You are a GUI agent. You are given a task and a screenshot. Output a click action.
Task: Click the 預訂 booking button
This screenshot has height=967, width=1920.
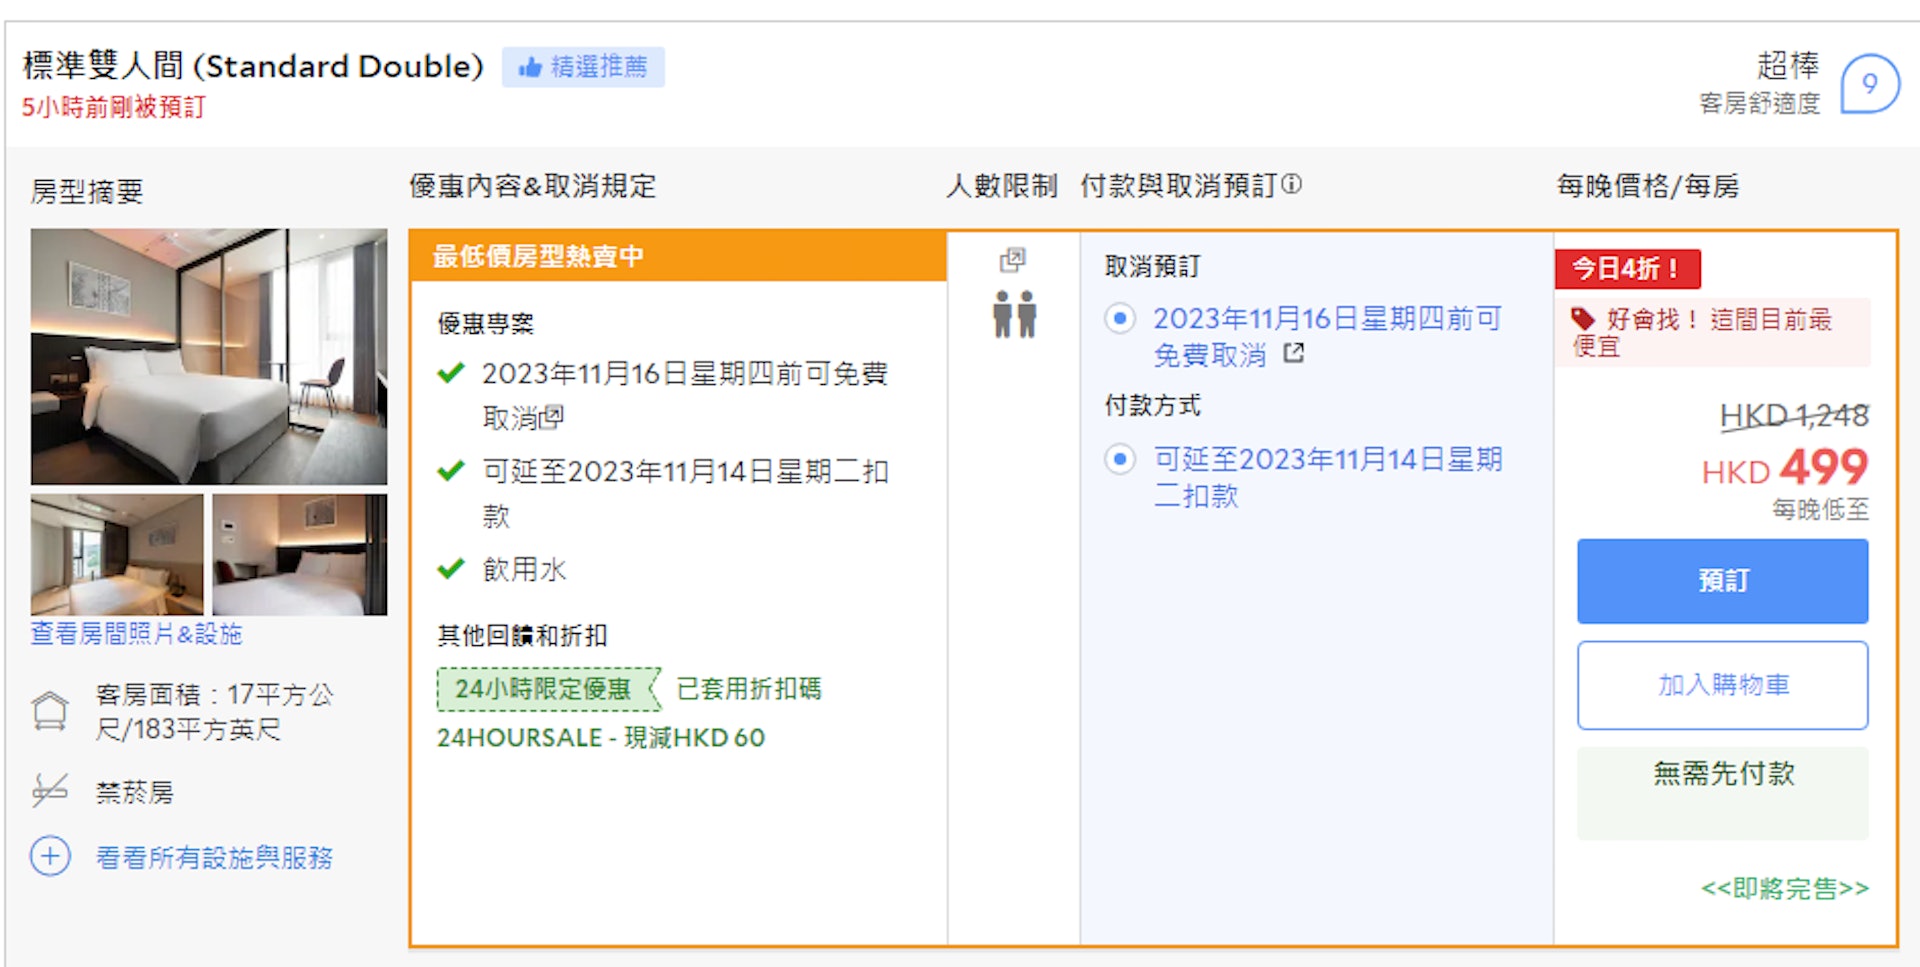[1722, 581]
